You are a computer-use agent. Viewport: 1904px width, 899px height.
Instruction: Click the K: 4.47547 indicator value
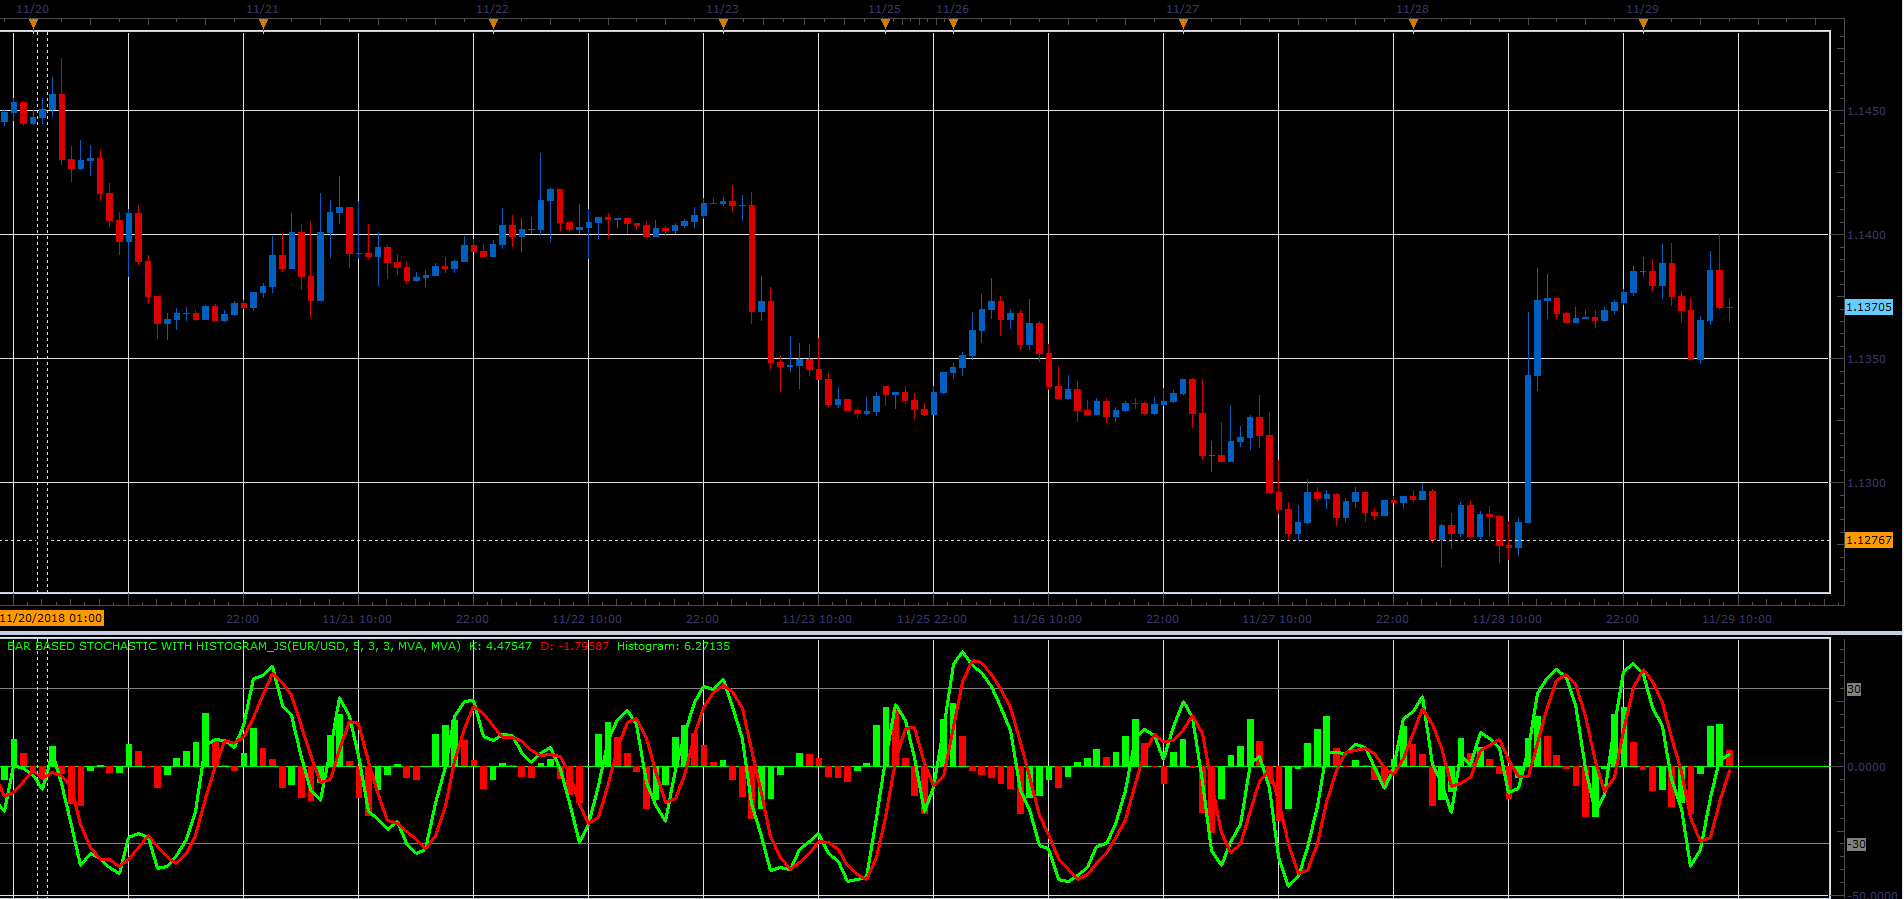point(501,646)
